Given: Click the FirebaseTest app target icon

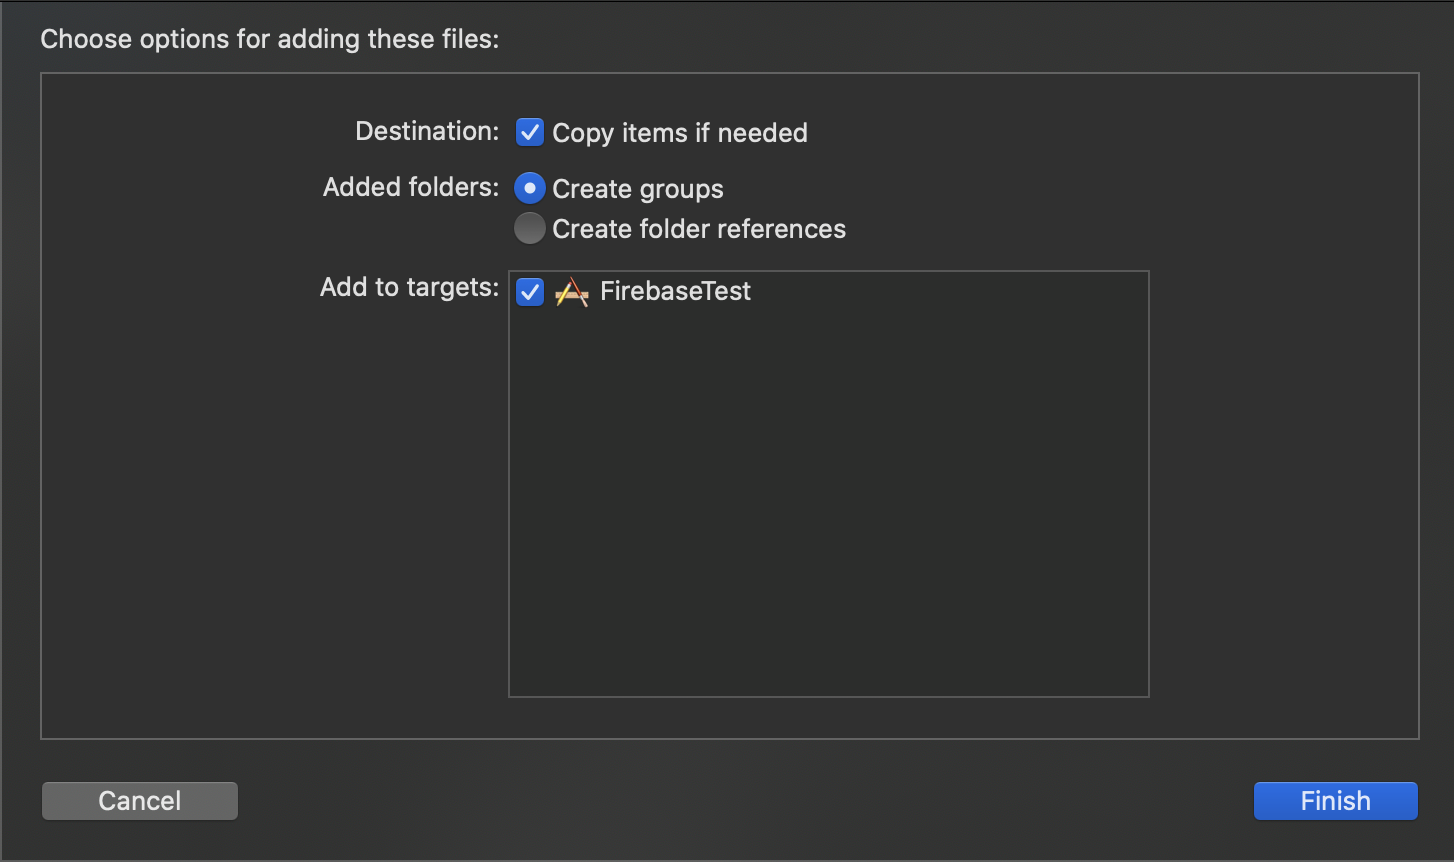Looking at the screenshot, I should coord(572,292).
